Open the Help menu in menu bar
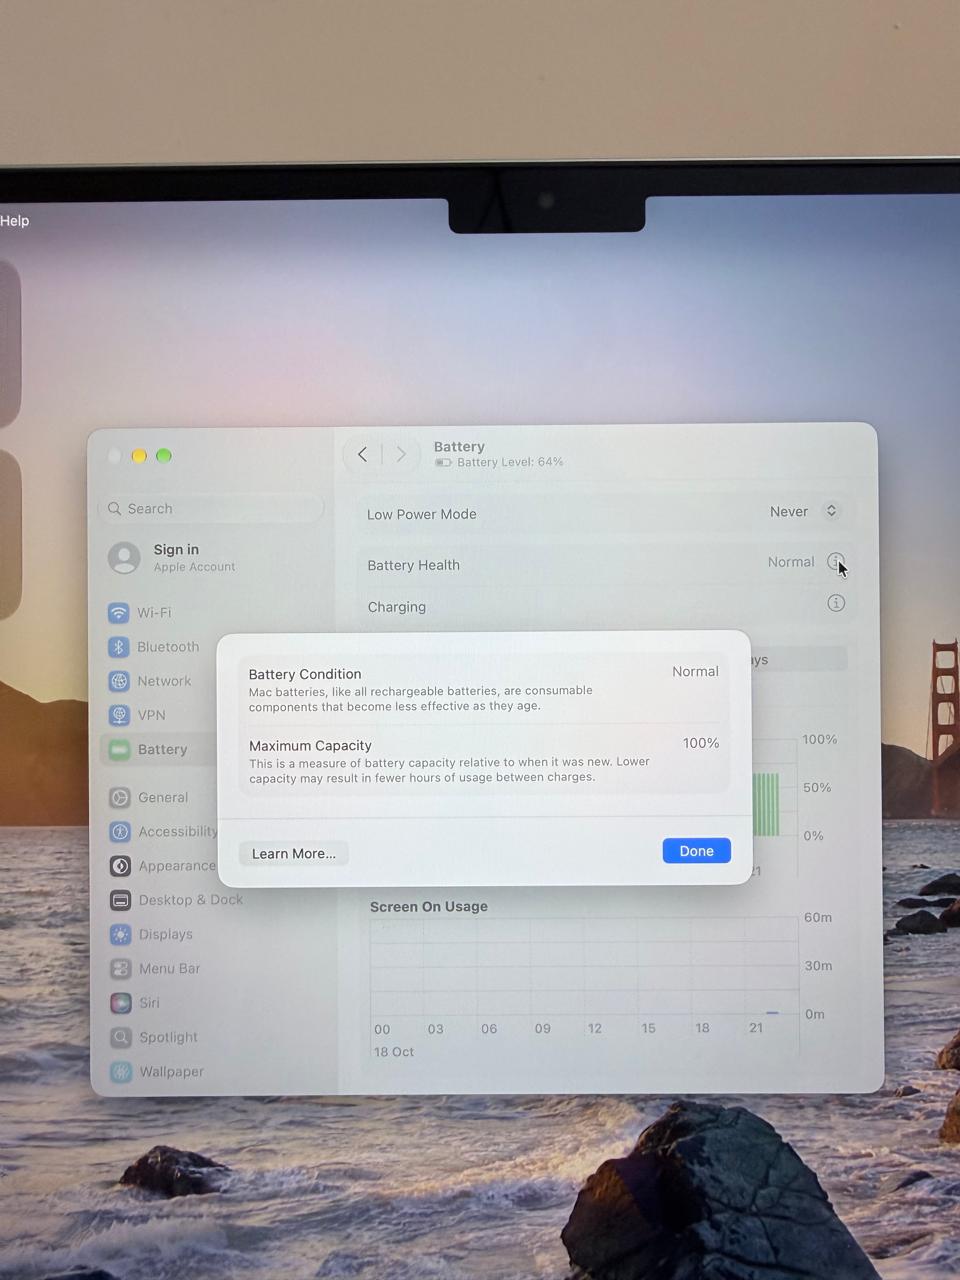 14,220
